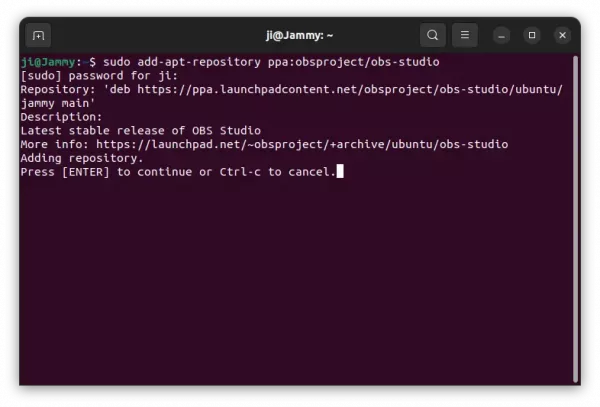The height and width of the screenshot is (407, 600).
Task: Click the Adding repository. line
Action: point(82,158)
